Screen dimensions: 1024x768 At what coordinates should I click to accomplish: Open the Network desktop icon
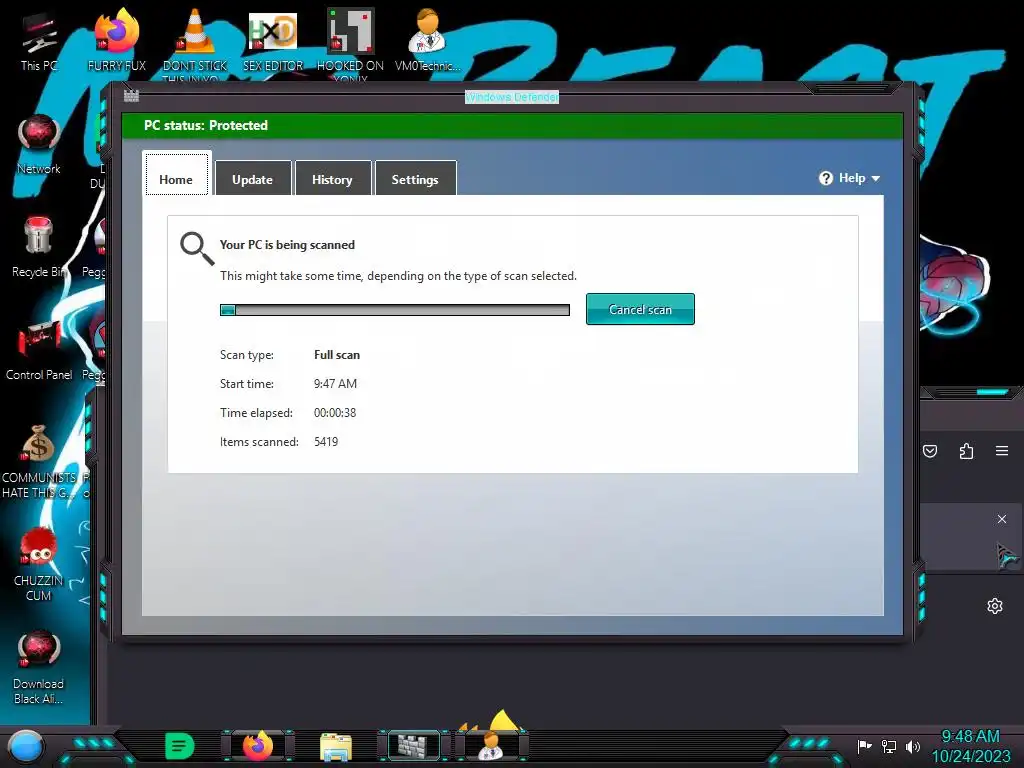click(x=39, y=144)
